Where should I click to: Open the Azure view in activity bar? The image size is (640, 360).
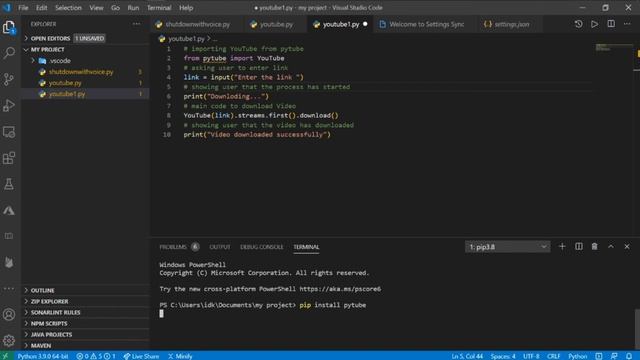[x=9, y=211]
